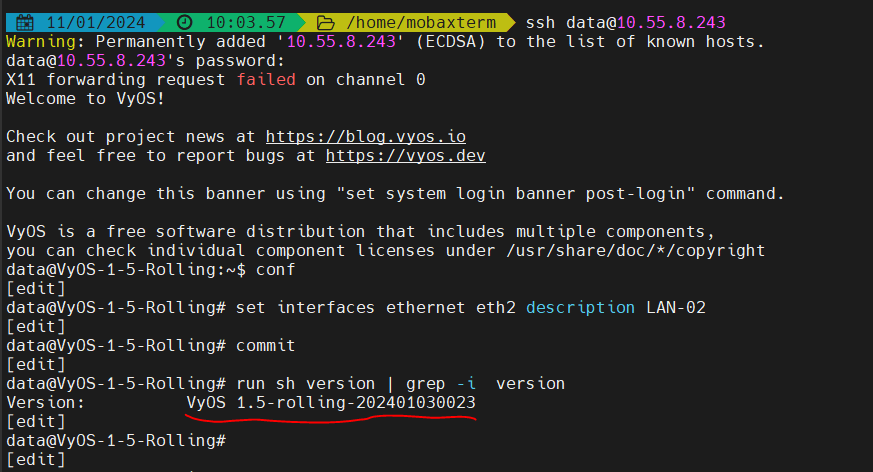
Task: Click the IP address in the ssh command
Action: (x=672, y=21)
